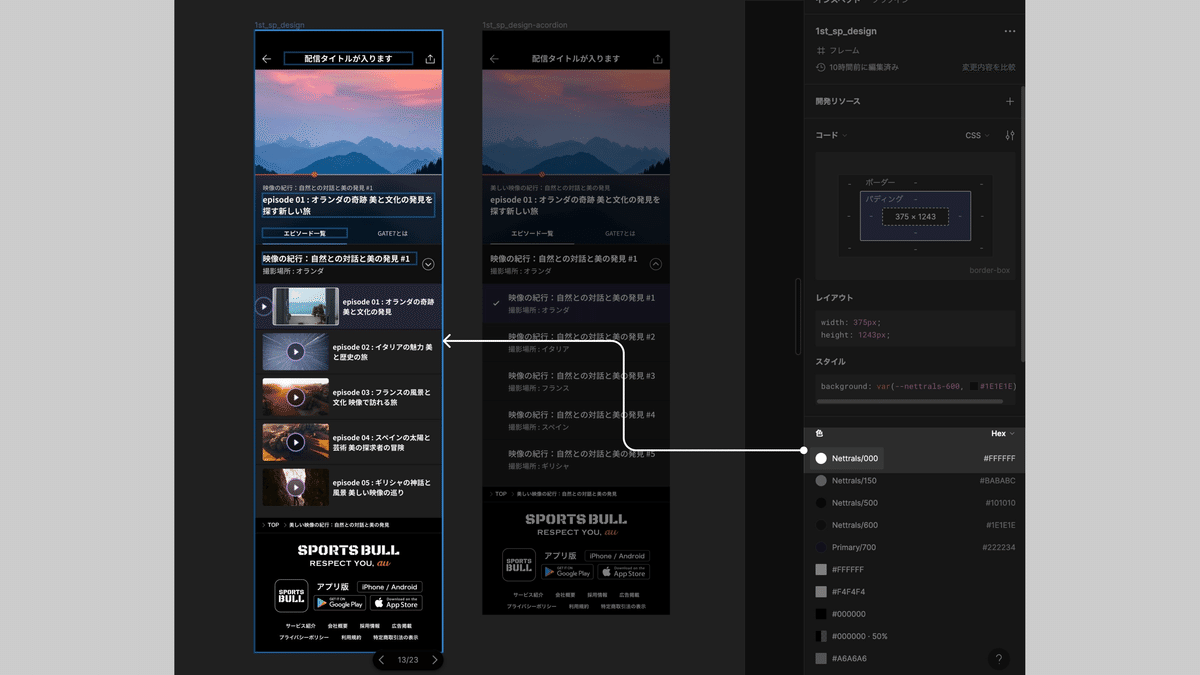Tap the share icon in 1st_sp_design-acordion frame
Screen dimensions: 1200x675
[658, 59]
